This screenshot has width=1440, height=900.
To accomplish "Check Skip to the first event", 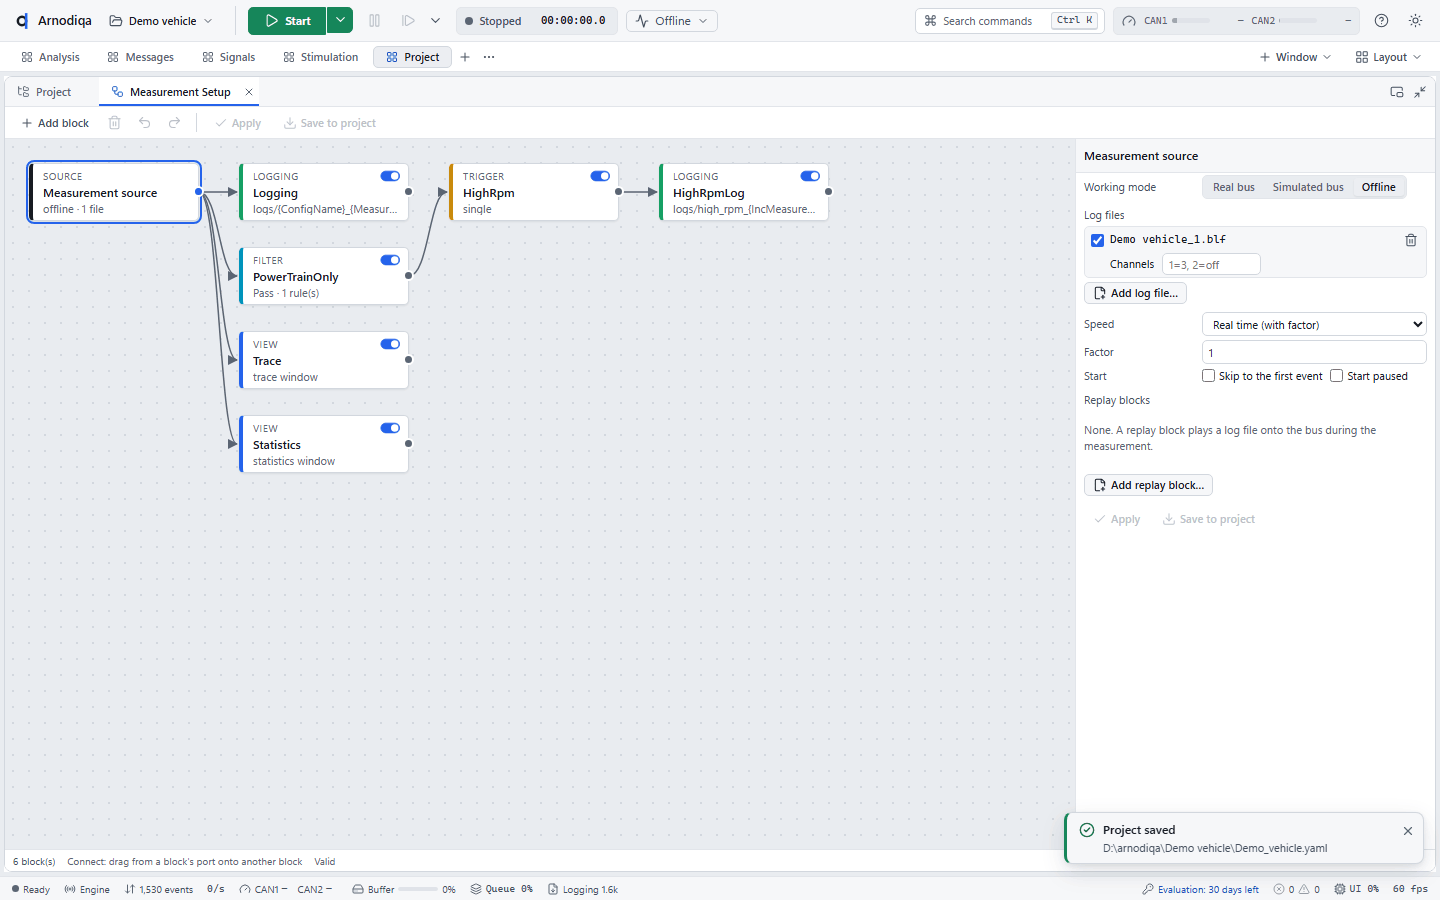I will [1208, 376].
